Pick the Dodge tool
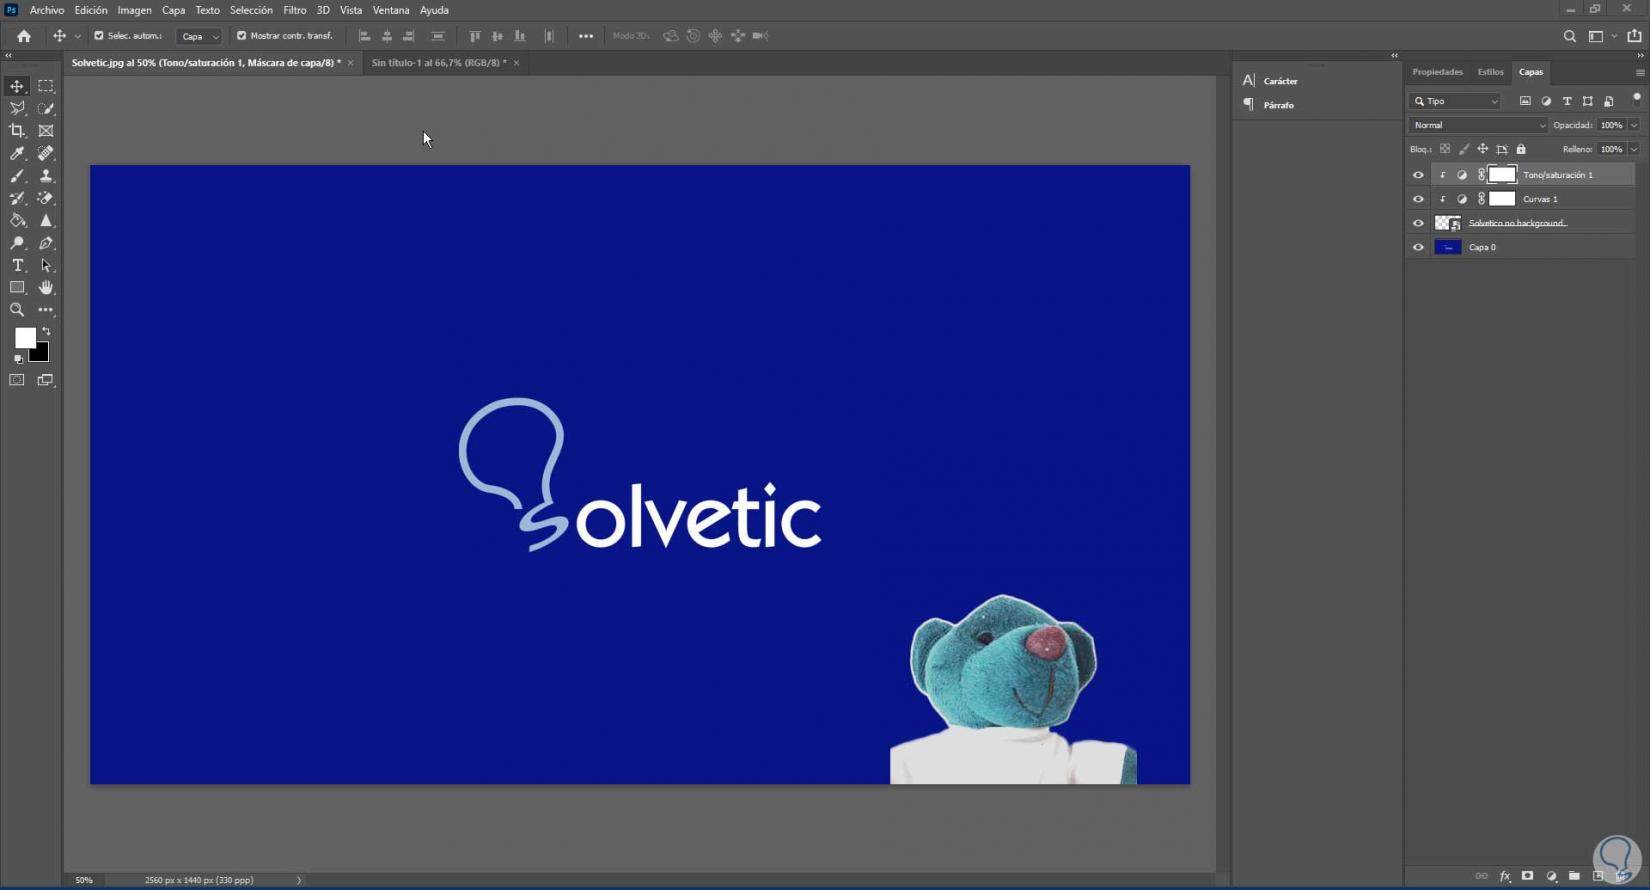Screen dimensions: 1650x890 pyautogui.click(x=17, y=243)
